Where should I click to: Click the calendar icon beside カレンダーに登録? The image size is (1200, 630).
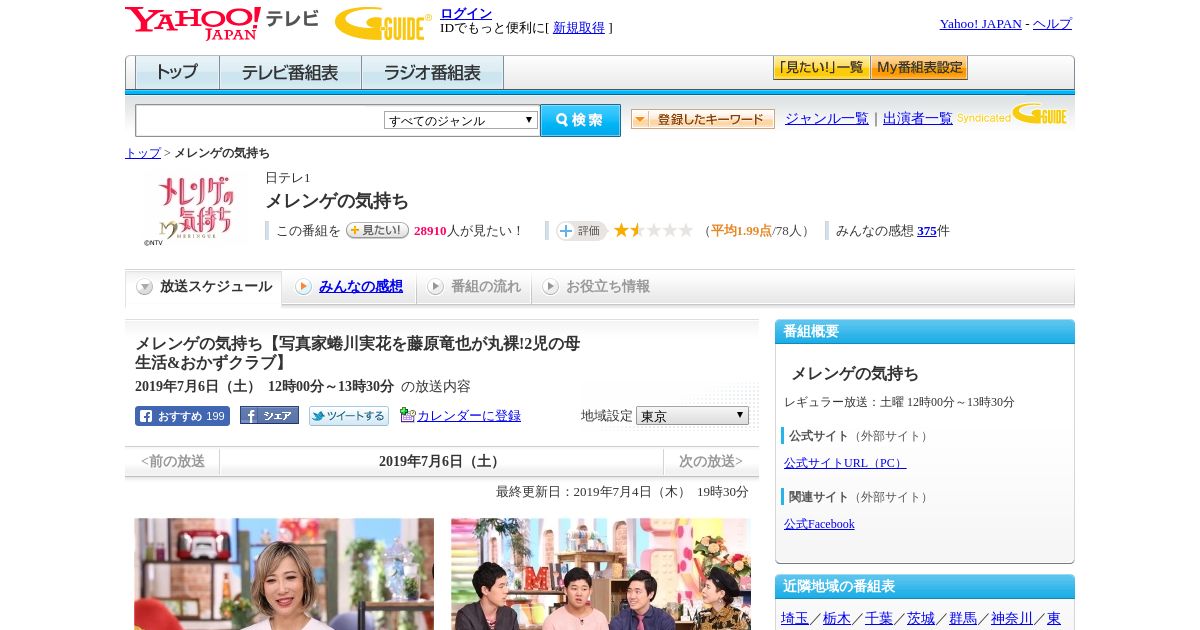pos(407,415)
